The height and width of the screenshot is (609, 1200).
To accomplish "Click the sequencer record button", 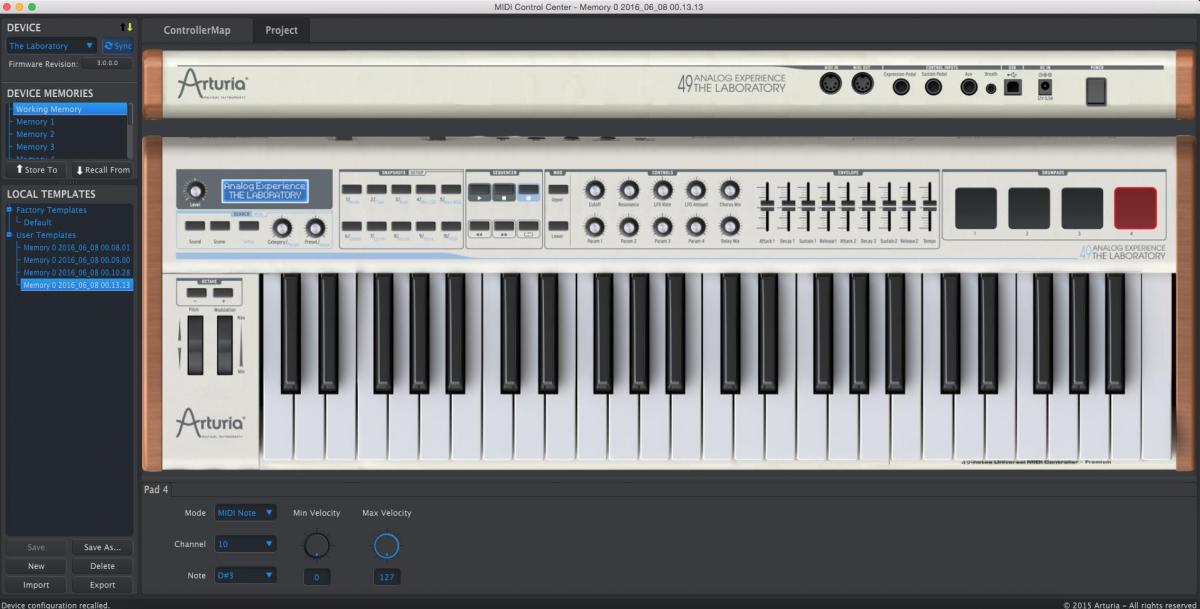I will [529, 190].
